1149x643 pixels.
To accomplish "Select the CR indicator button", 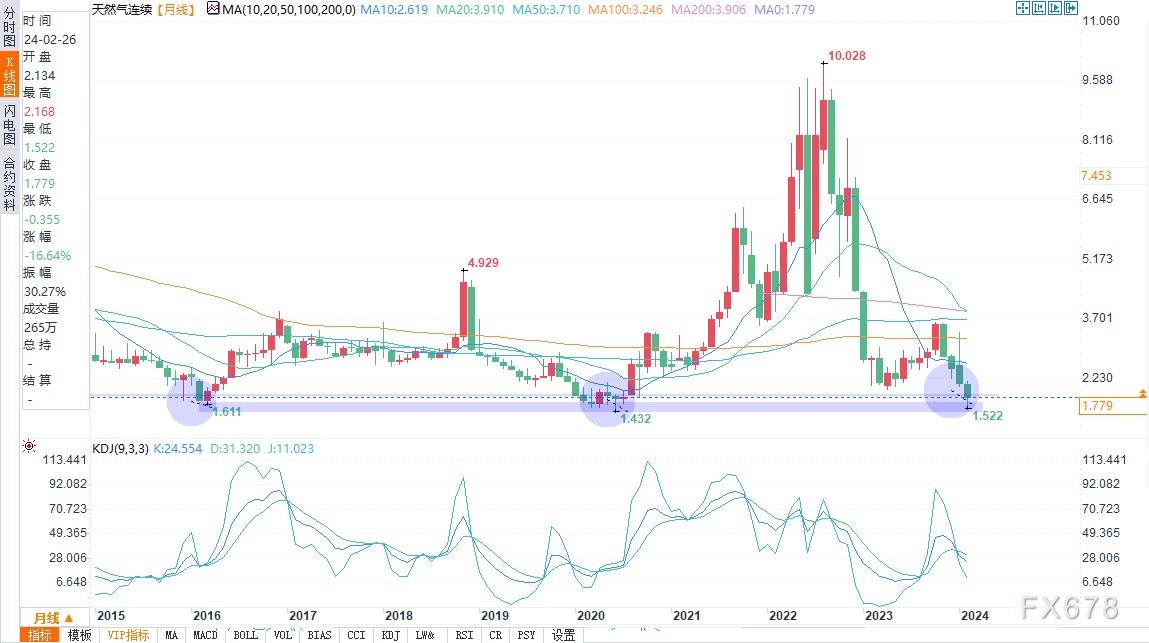I will click(x=496, y=635).
